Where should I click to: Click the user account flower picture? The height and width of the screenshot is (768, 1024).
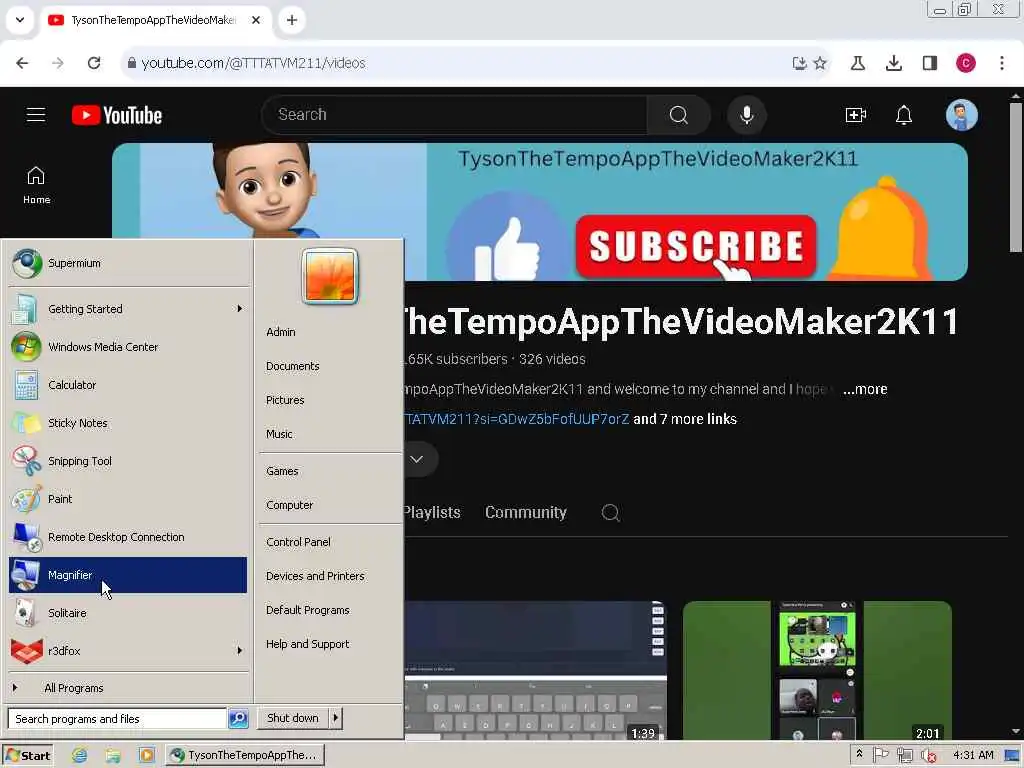click(x=330, y=276)
